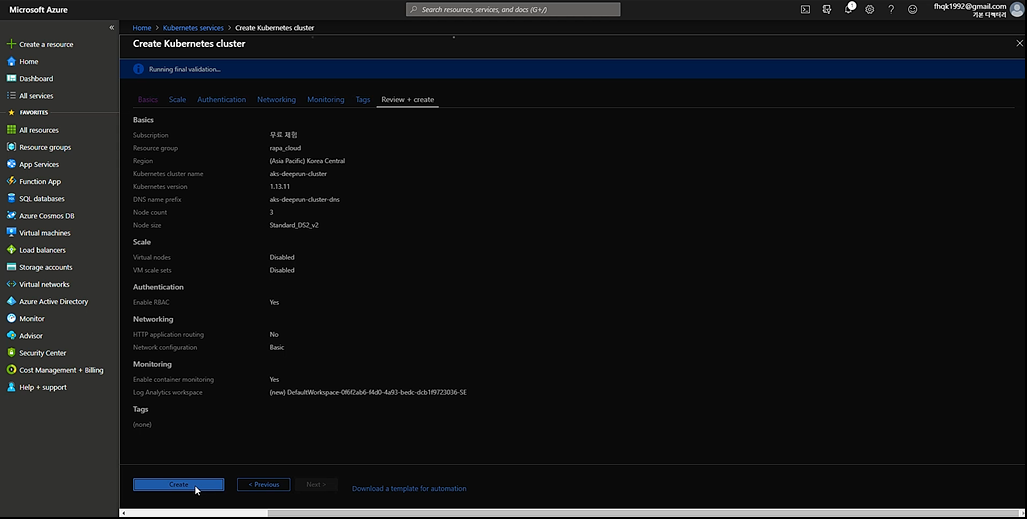This screenshot has width=1027, height=519.
Task: Click the Help + support icon
Action: [11, 387]
